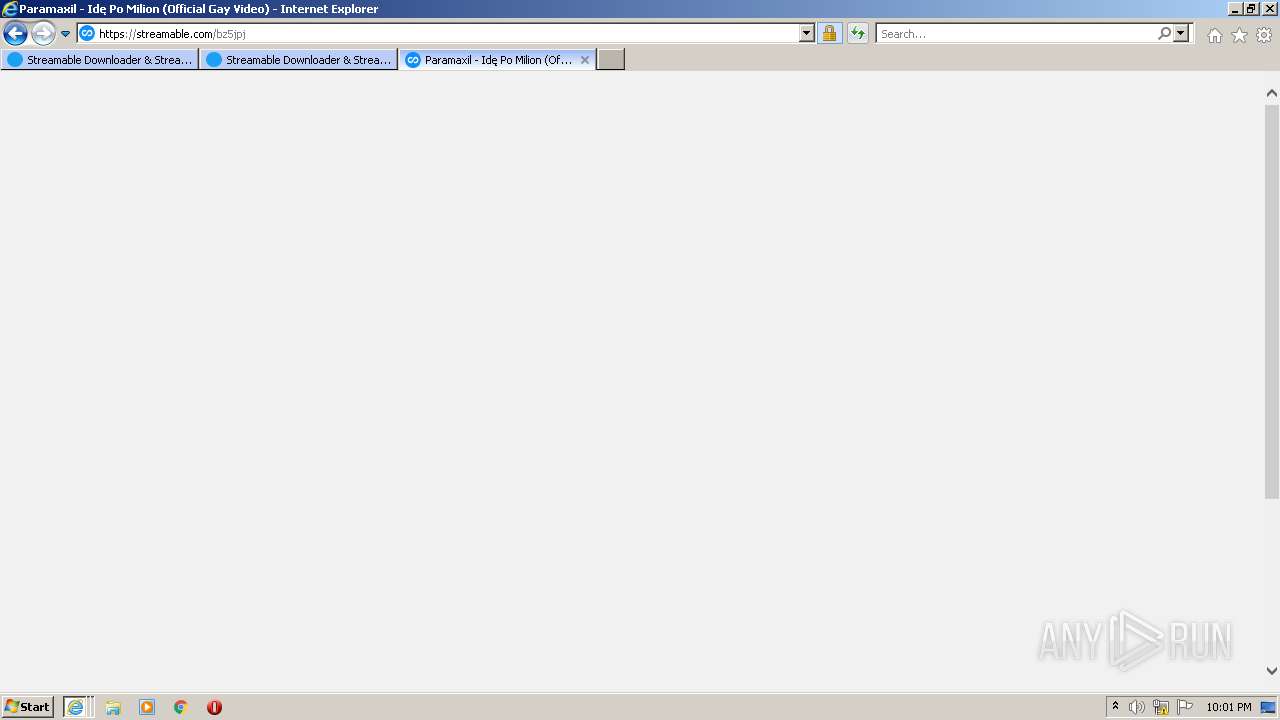Expand the address bar autocomplete dropdown

pos(807,33)
